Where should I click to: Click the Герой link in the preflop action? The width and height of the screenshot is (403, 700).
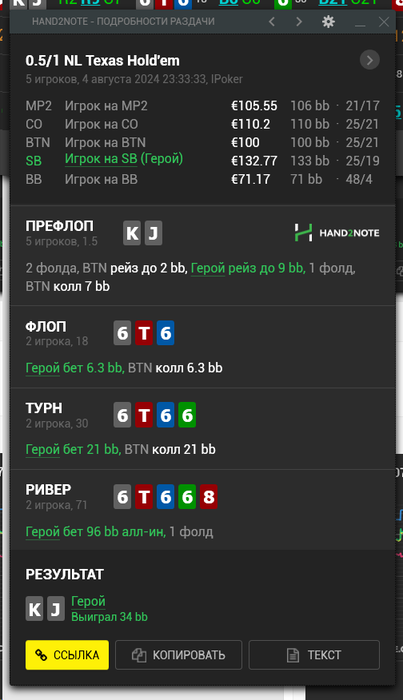click(x=208, y=268)
